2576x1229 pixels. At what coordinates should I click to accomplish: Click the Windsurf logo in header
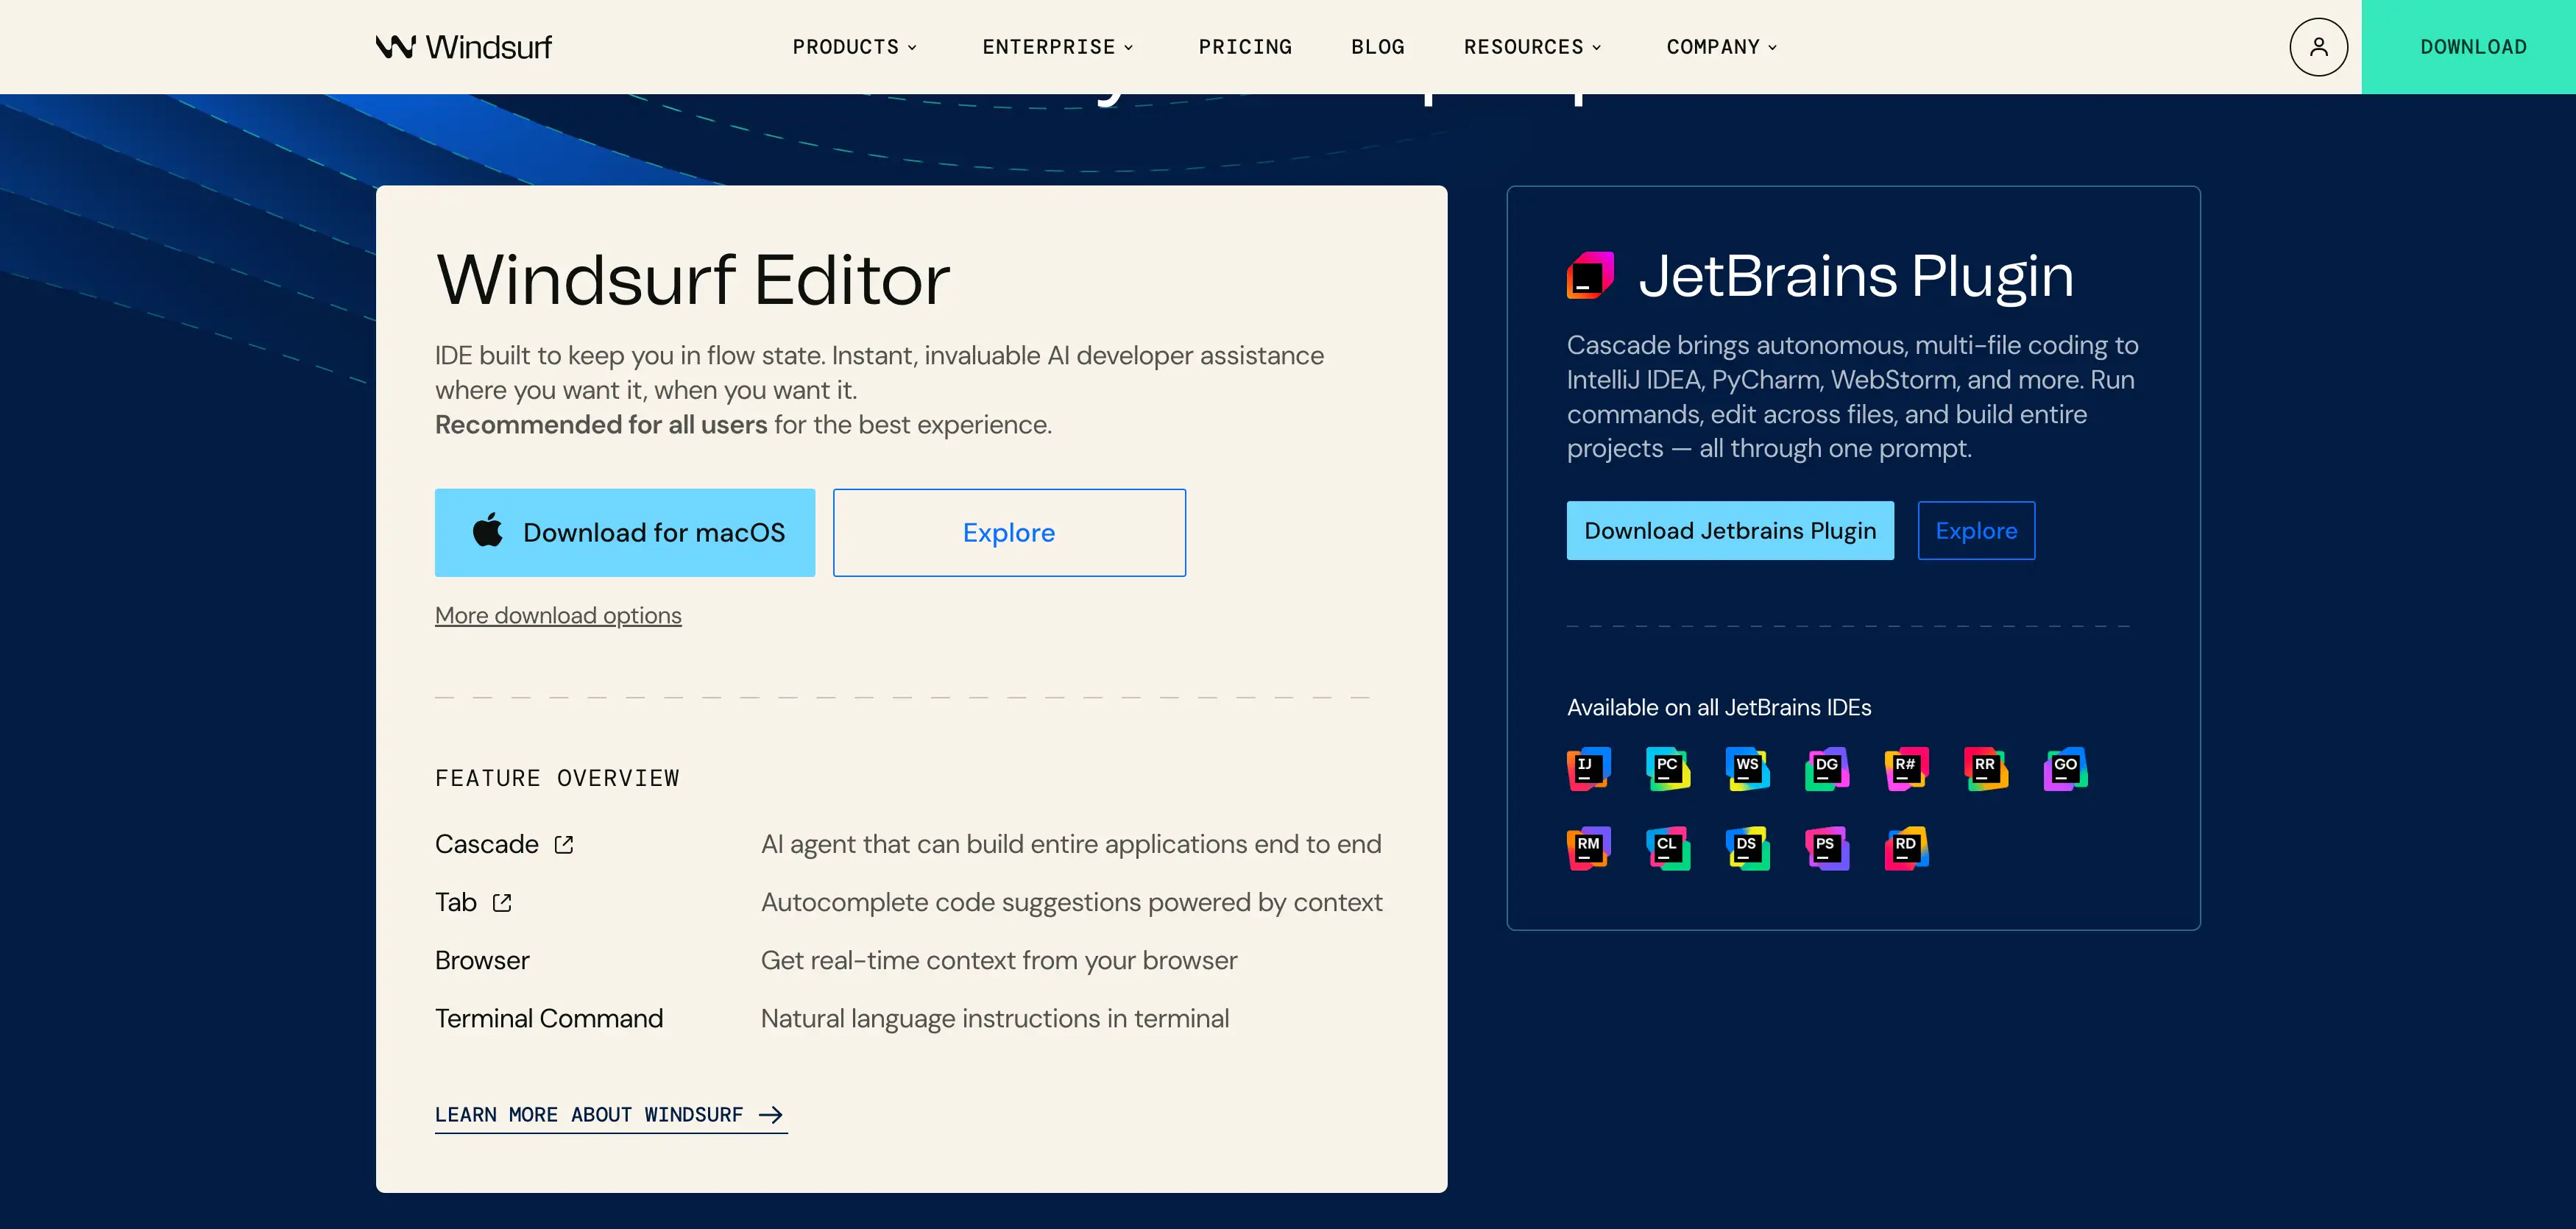(x=464, y=47)
